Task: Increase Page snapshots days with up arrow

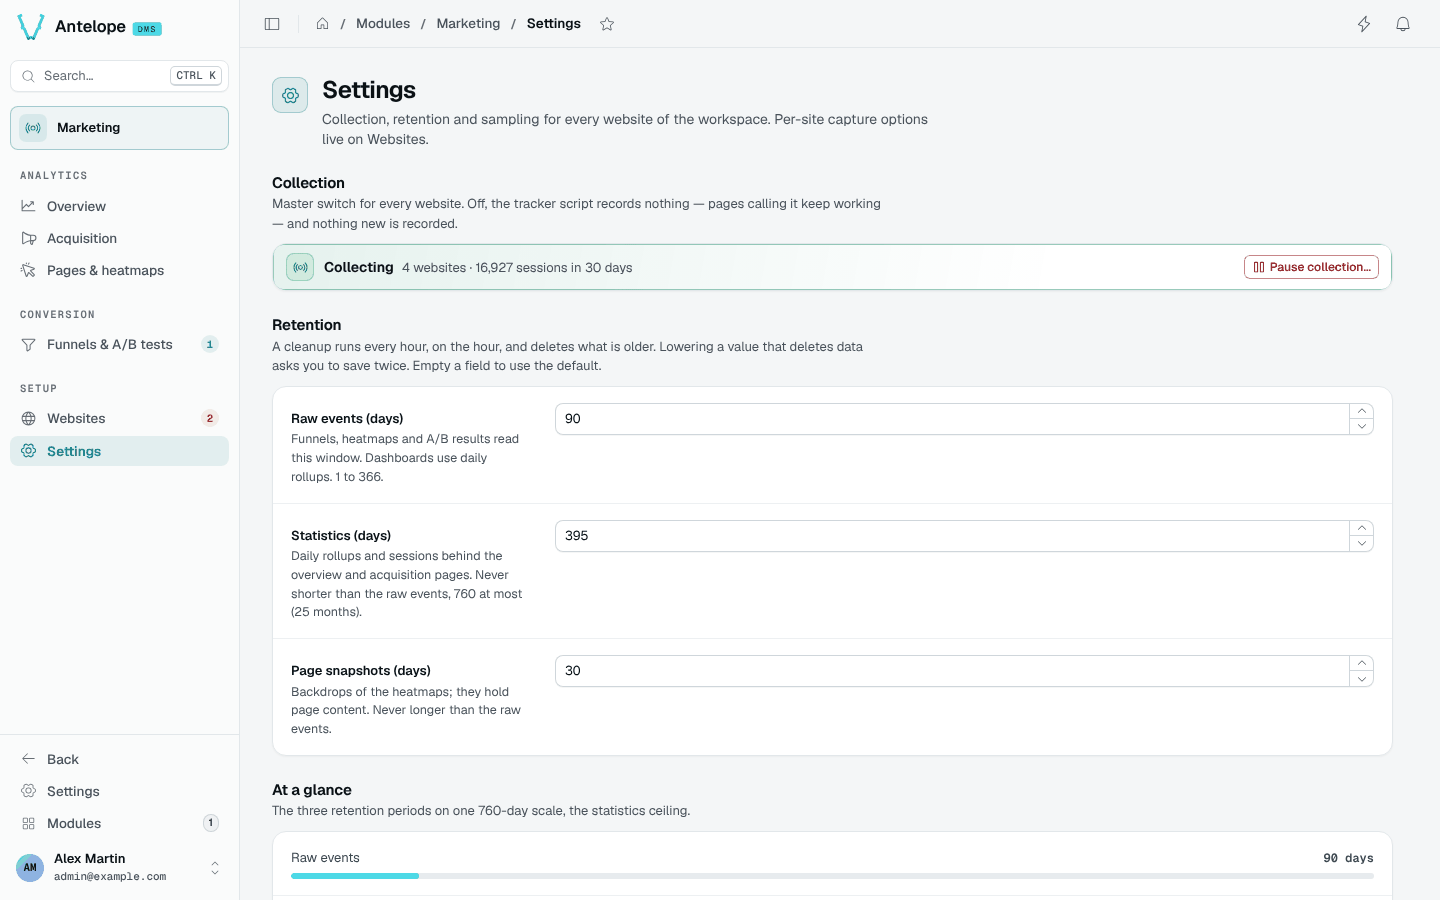Action: [x=1361, y=663]
